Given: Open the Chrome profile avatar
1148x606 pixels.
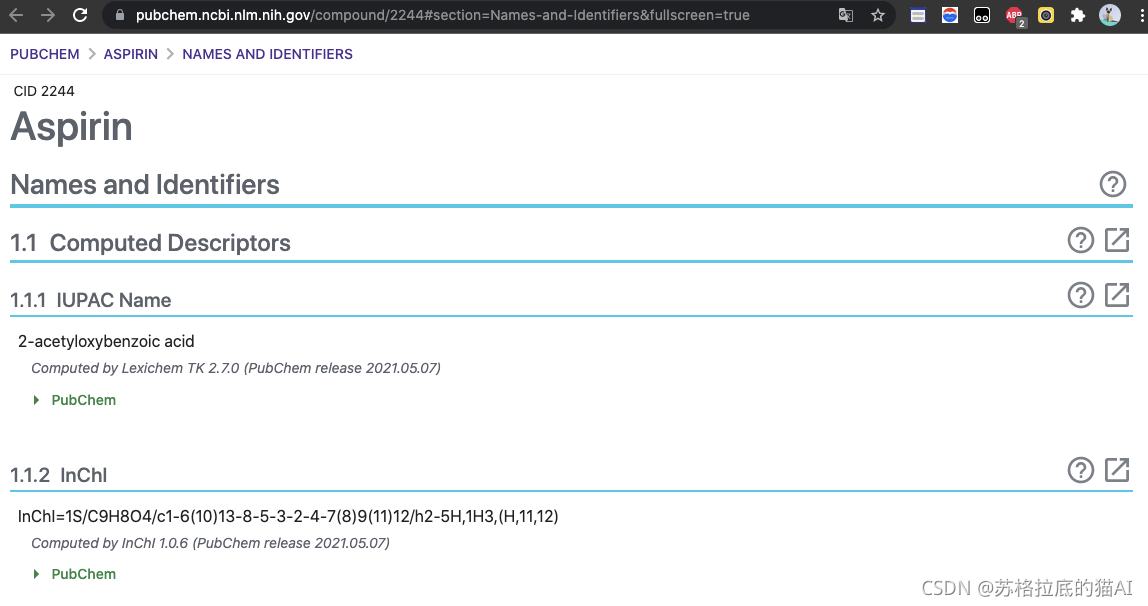Looking at the screenshot, I should [x=1110, y=15].
